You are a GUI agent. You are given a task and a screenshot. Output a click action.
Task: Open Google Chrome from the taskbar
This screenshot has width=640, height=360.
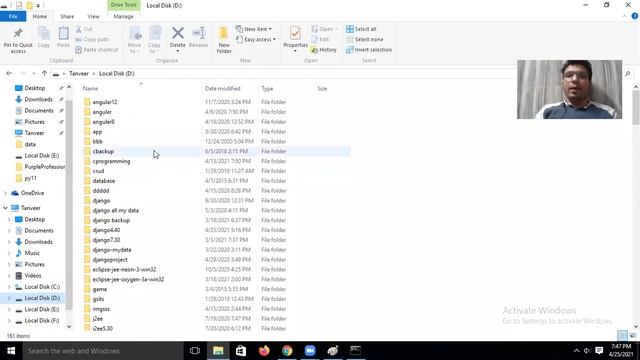click(287, 351)
